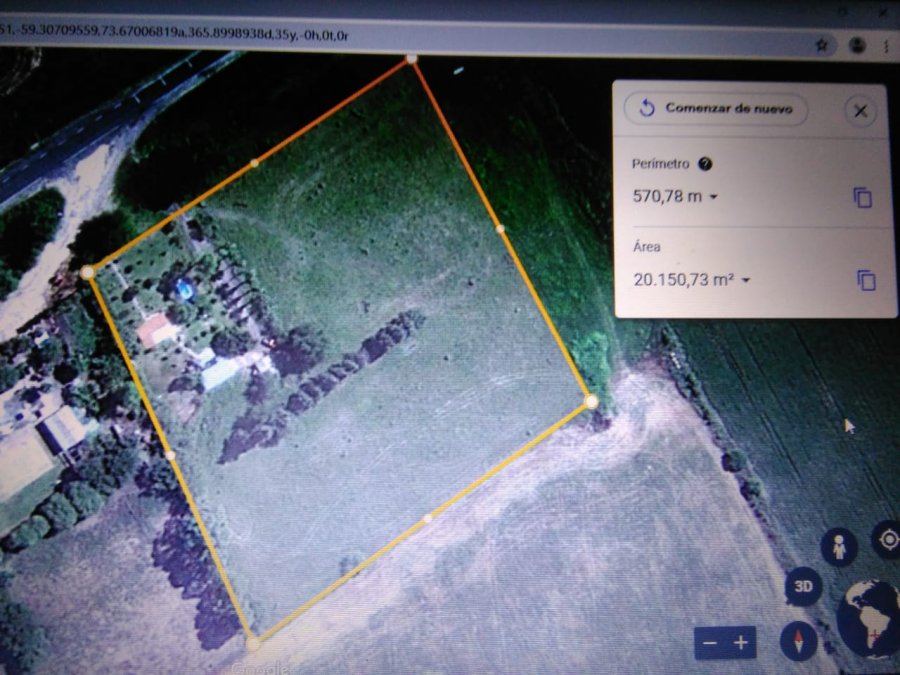Bookmark page with star icon
The image size is (900, 675).
pos(821,45)
